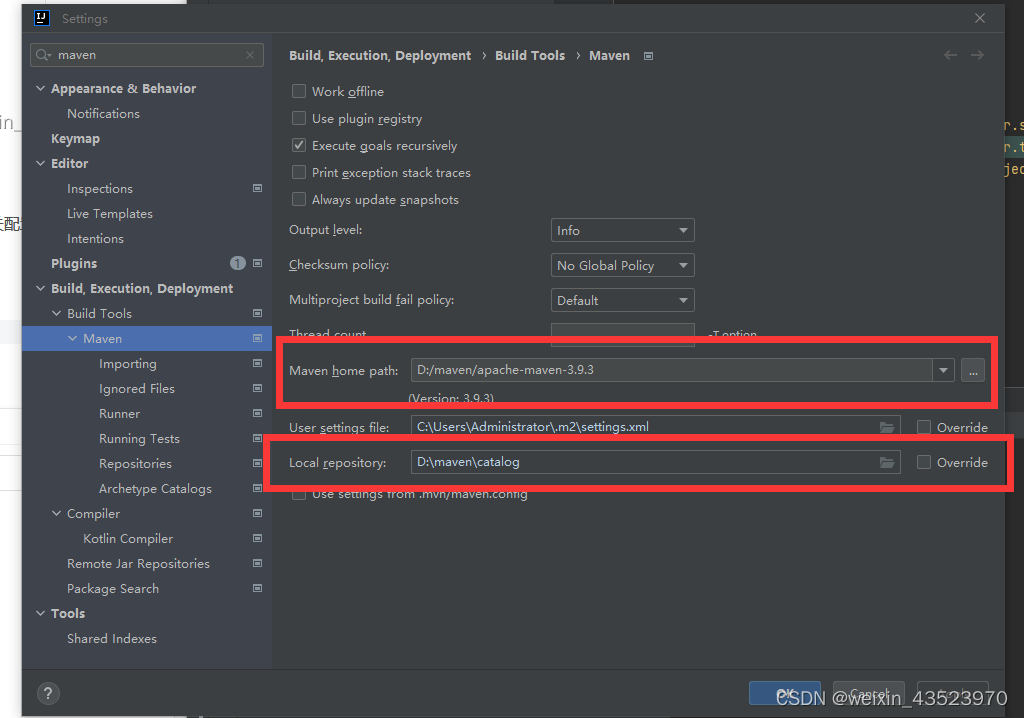Navigate forward with the right arrow
Image resolution: width=1024 pixels, height=718 pixels.
coord(977,56)
